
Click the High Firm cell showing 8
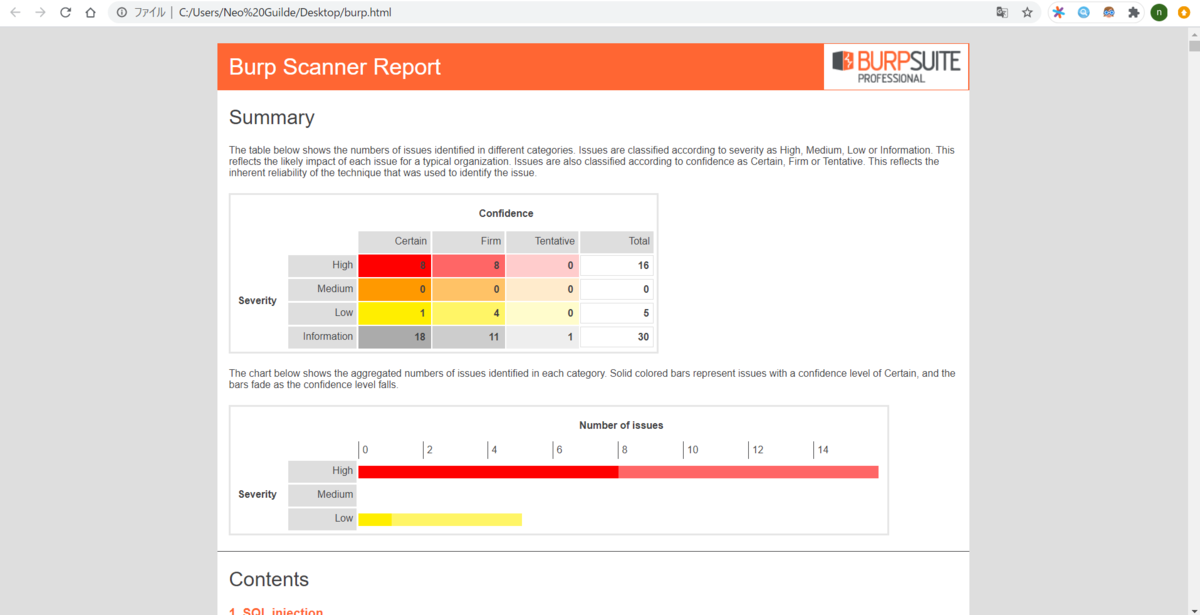coord(469,265)
